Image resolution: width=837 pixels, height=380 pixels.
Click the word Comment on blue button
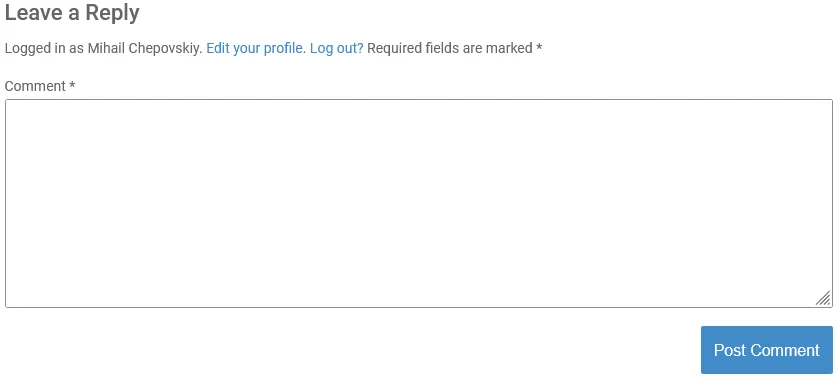(x=785, y=350)
